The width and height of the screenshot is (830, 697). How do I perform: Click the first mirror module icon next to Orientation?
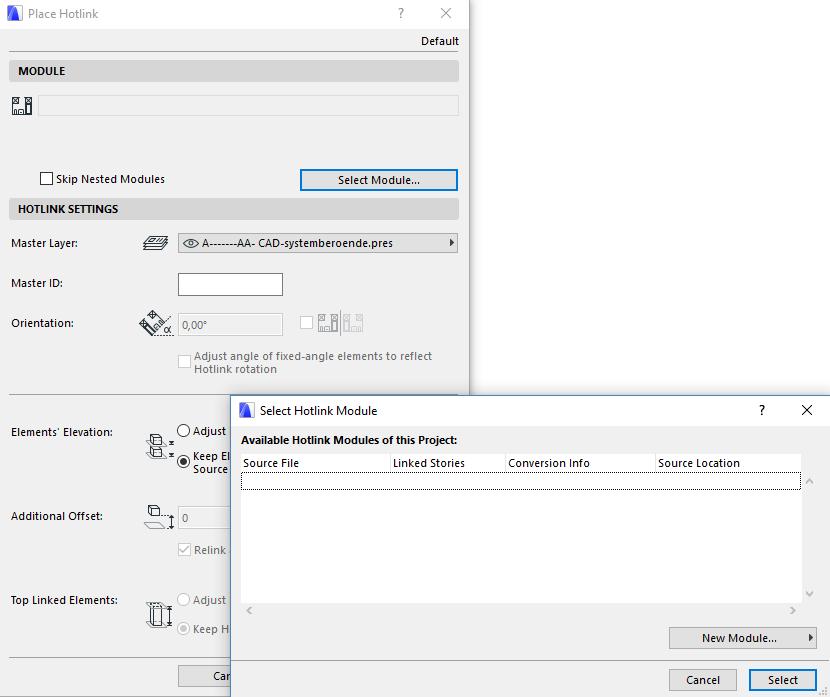coord(328,323)
